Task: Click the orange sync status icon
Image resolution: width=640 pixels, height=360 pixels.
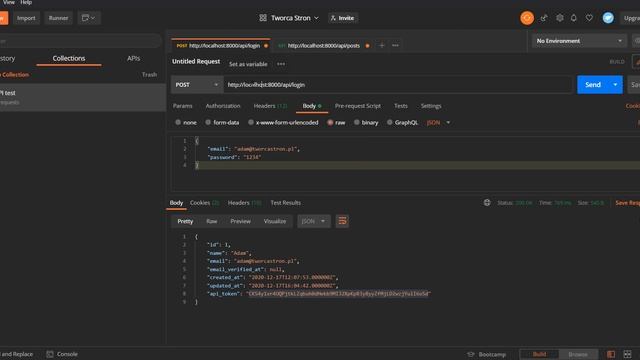Action: (x=527, y=18)
